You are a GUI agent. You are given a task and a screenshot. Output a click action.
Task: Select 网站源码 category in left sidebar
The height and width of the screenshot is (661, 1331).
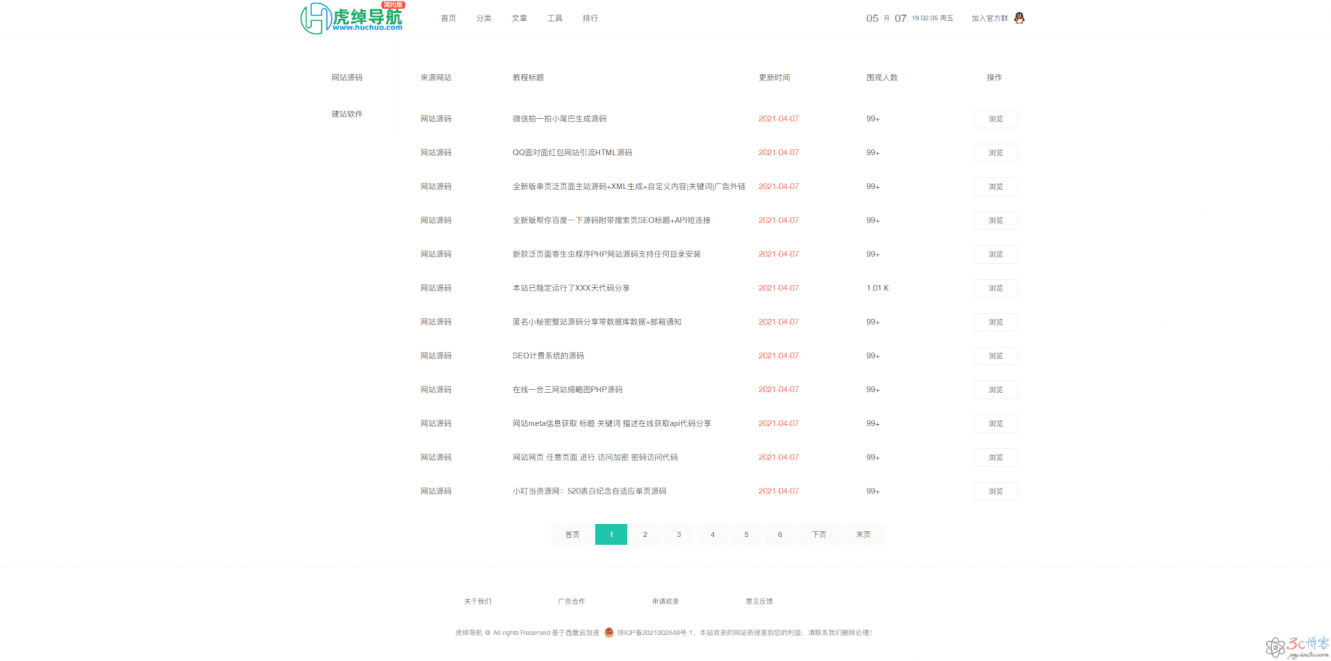point(347,77)
